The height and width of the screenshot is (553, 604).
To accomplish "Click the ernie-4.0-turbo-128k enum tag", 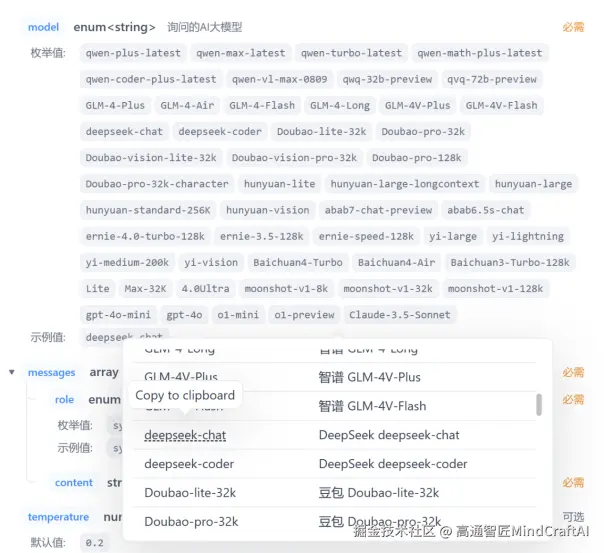I will [x=145, y=236].
